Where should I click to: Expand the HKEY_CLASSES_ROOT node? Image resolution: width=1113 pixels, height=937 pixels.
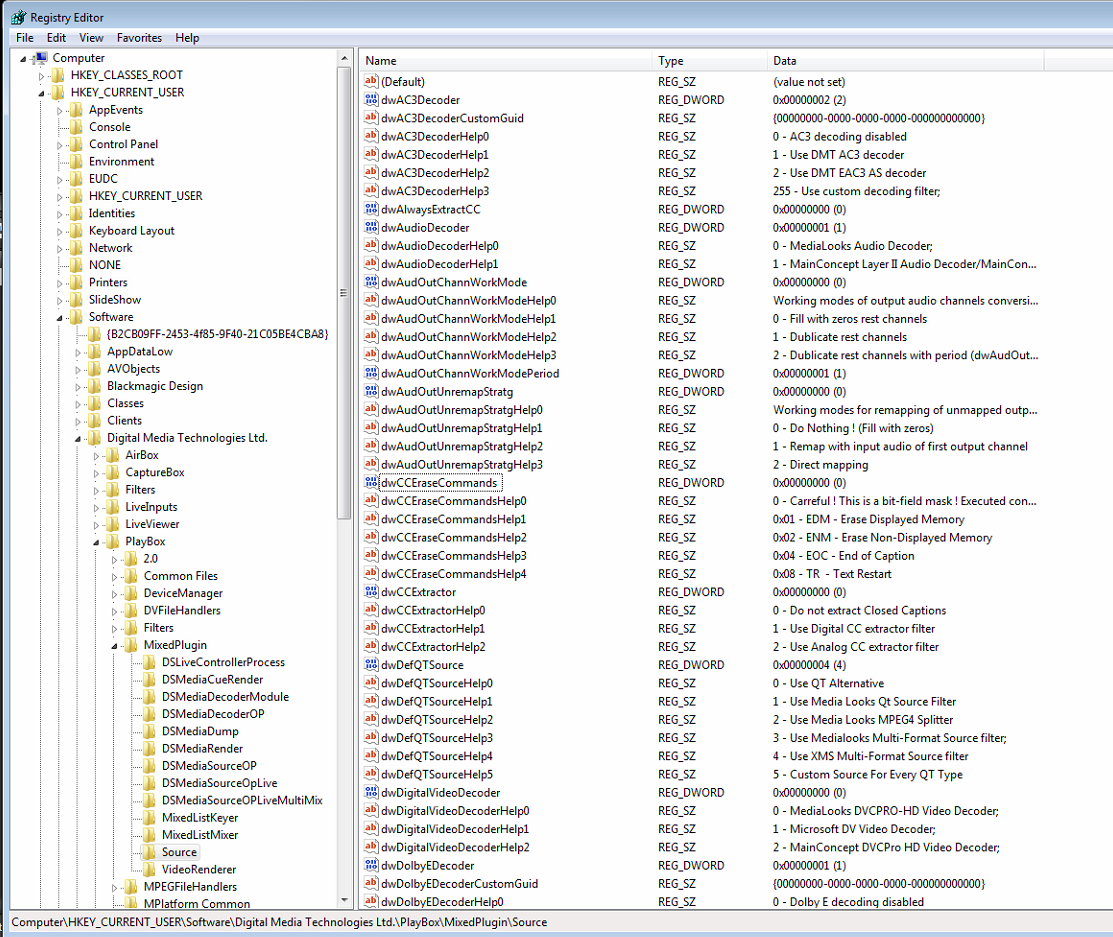[x=41, y=76]
